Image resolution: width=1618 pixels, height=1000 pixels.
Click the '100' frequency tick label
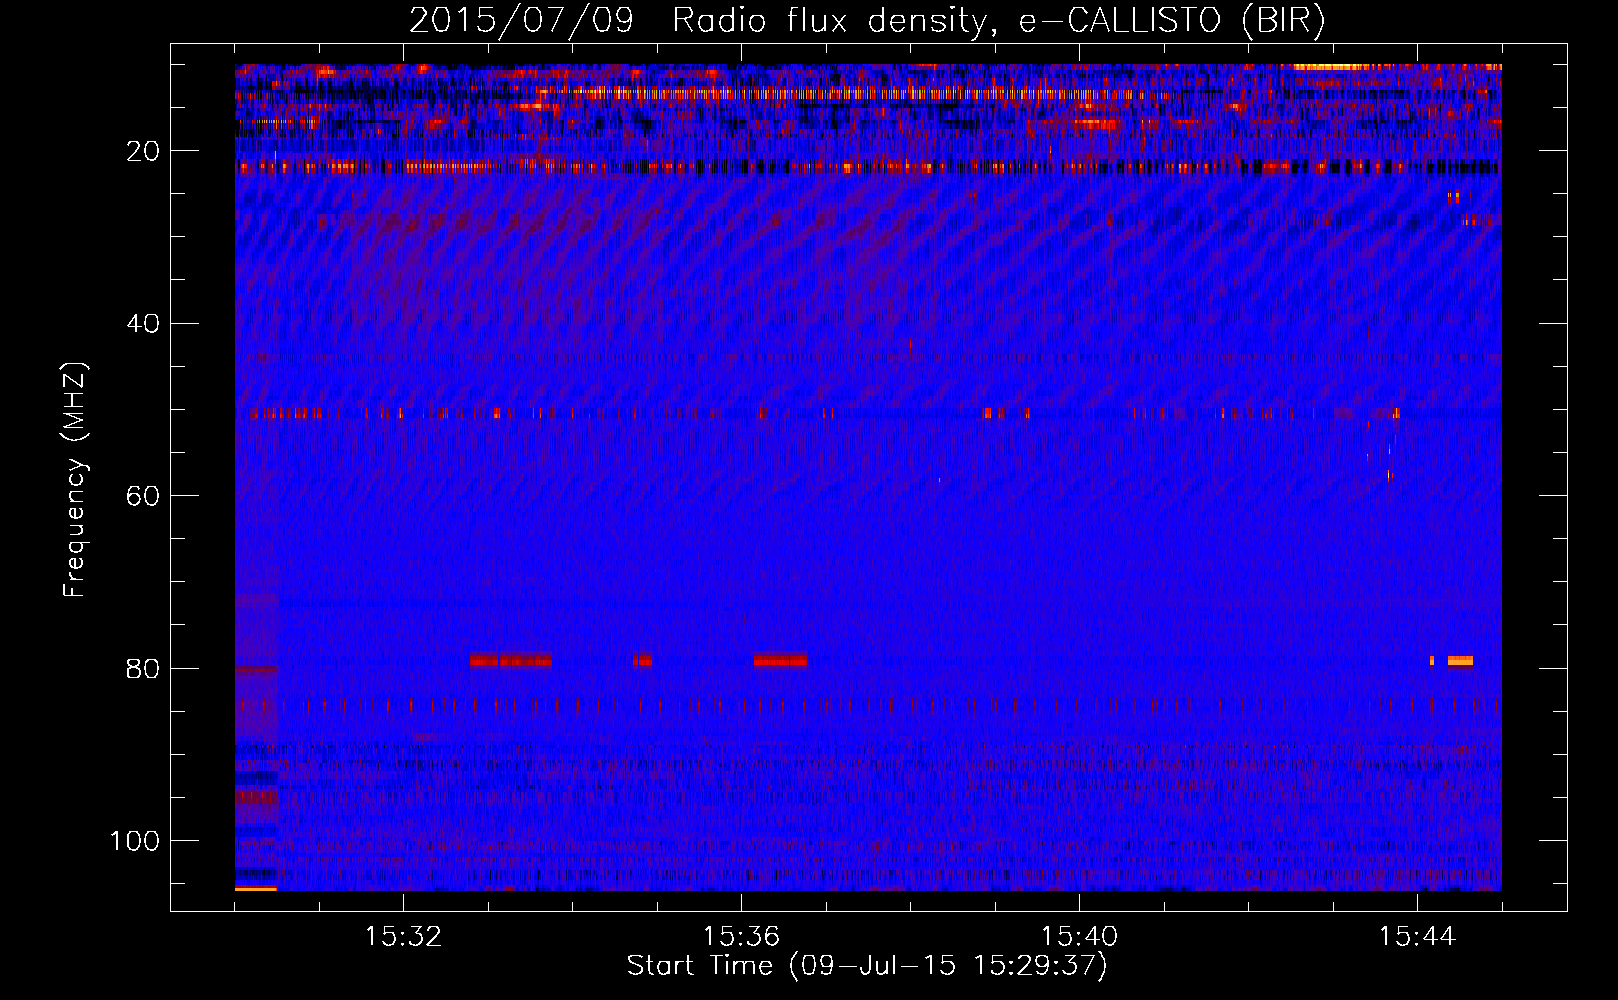(x=135, y=841)
